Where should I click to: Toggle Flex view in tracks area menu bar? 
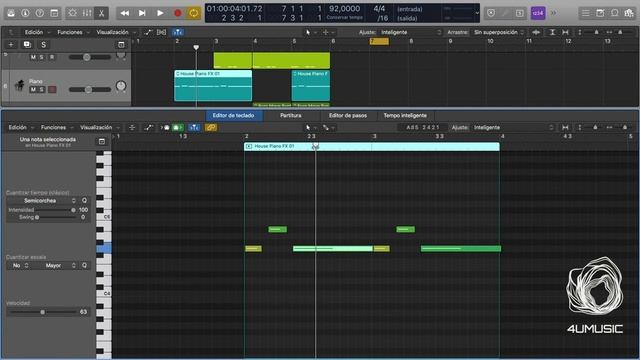(162, 32)
